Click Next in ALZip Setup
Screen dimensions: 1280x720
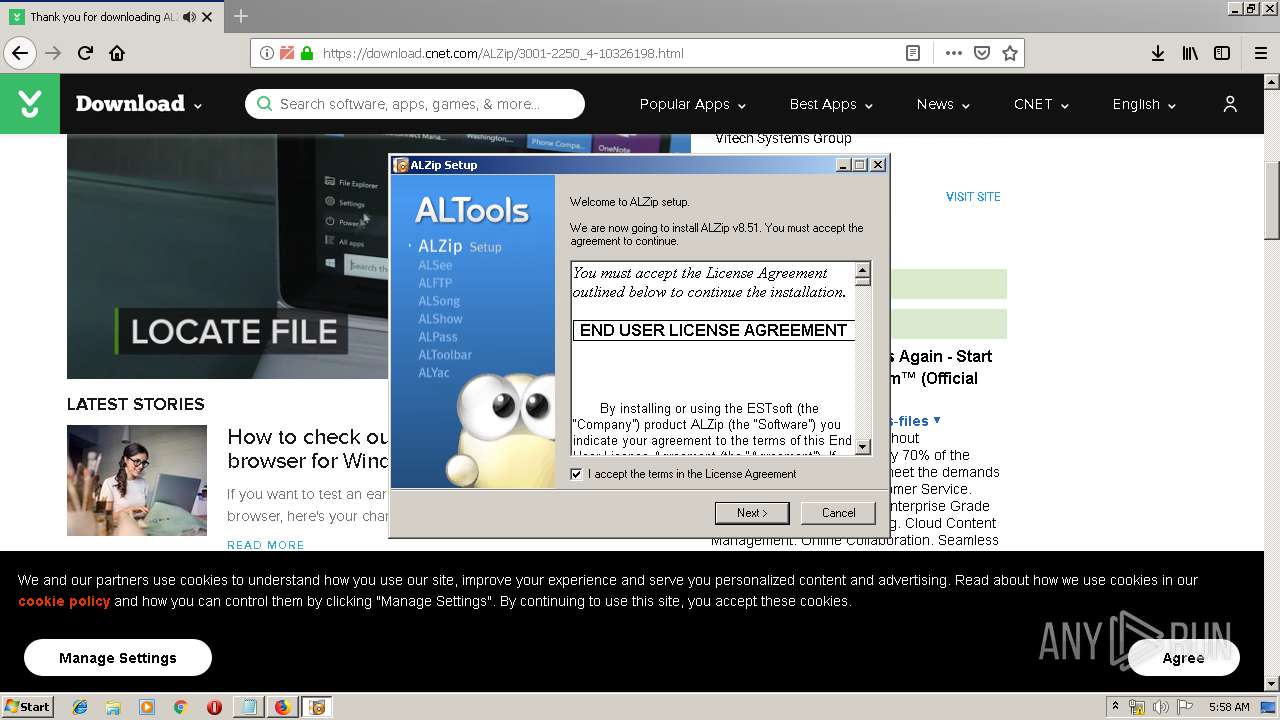coord(752,513)
